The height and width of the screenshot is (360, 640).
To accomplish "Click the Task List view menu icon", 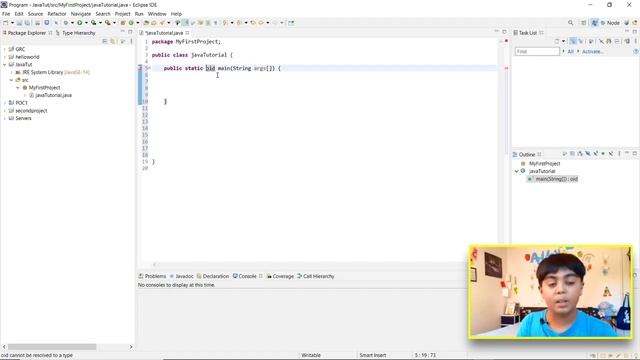I will click(635, 41).
